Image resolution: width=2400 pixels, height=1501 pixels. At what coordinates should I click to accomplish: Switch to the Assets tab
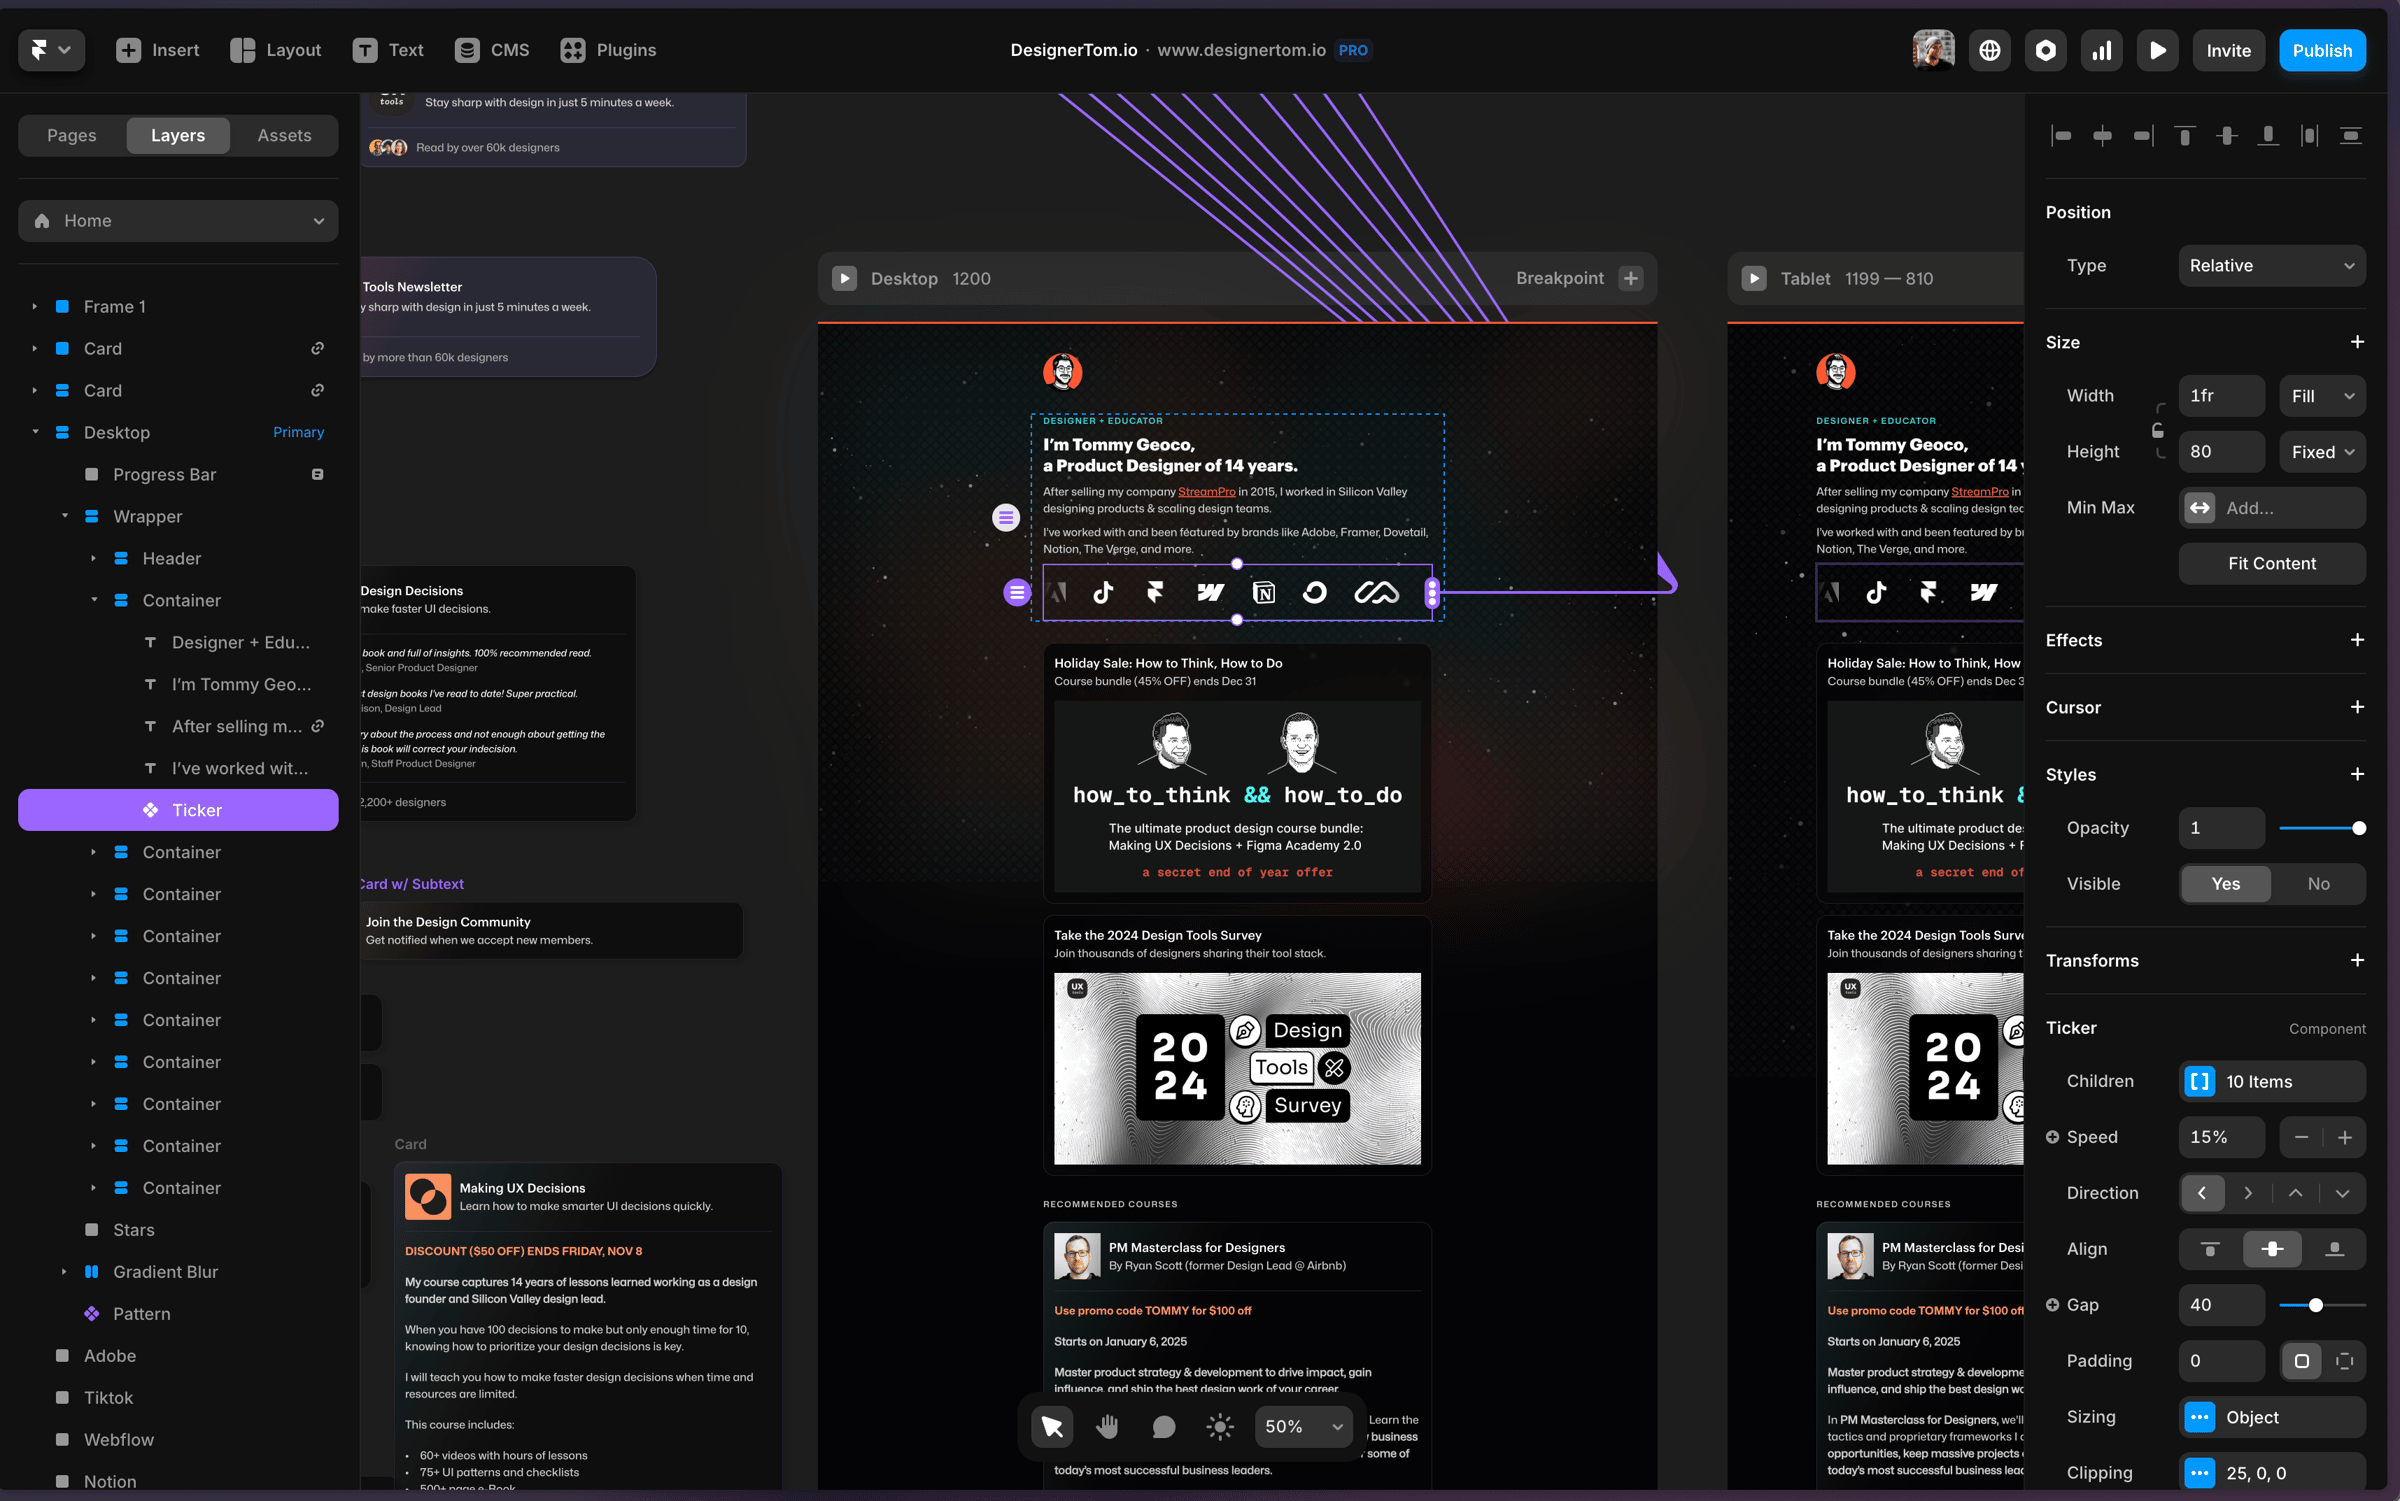coord(284,135)
